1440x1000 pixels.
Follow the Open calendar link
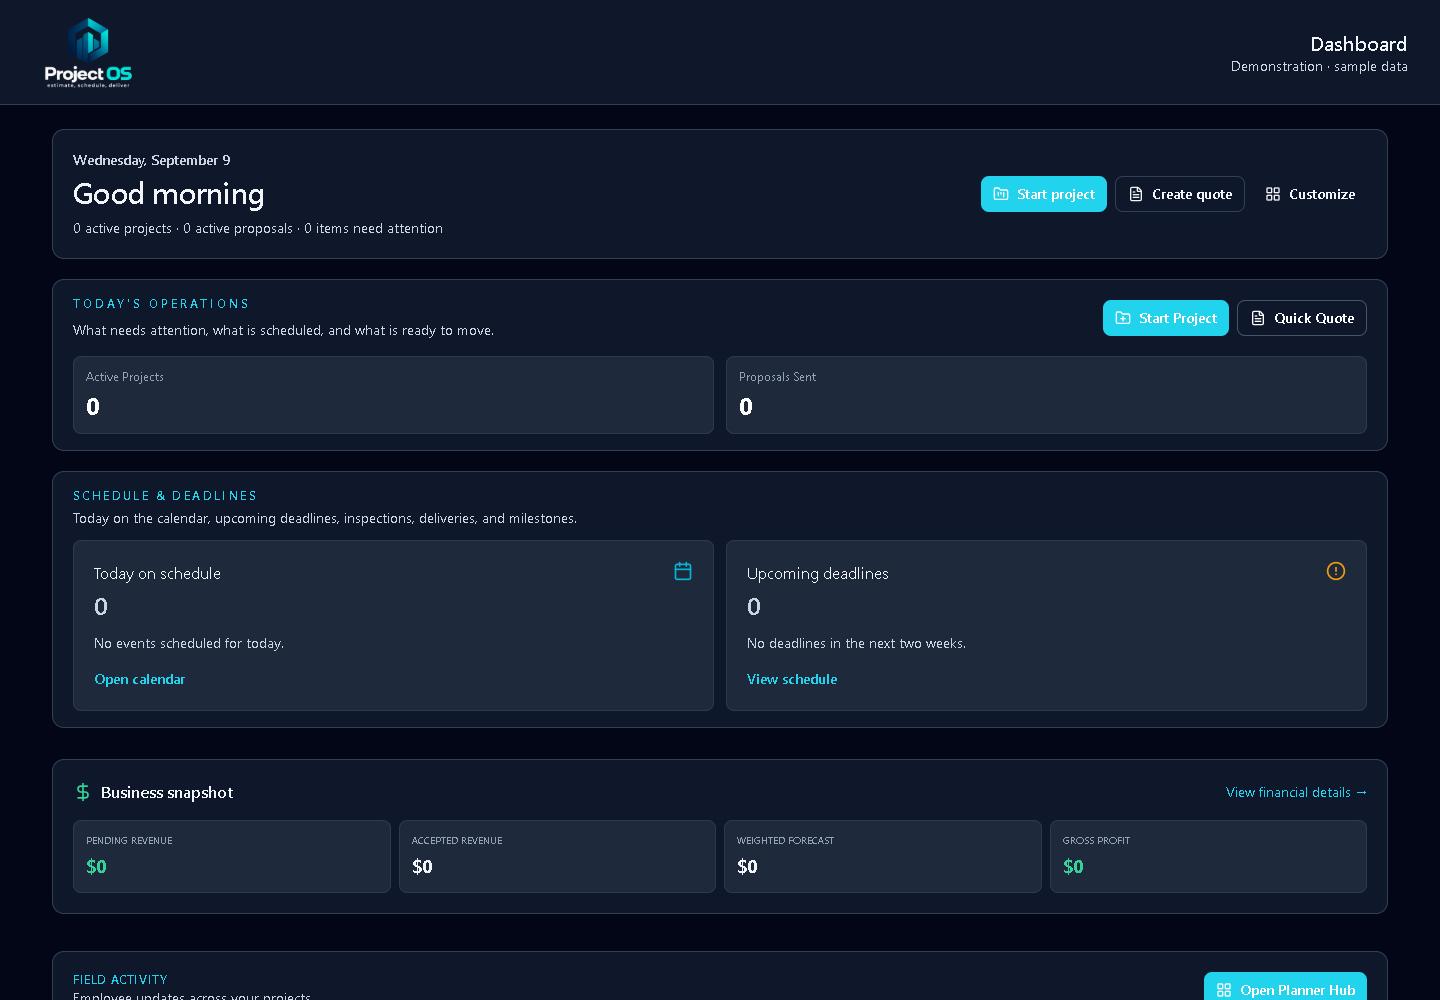pos(140,679)
